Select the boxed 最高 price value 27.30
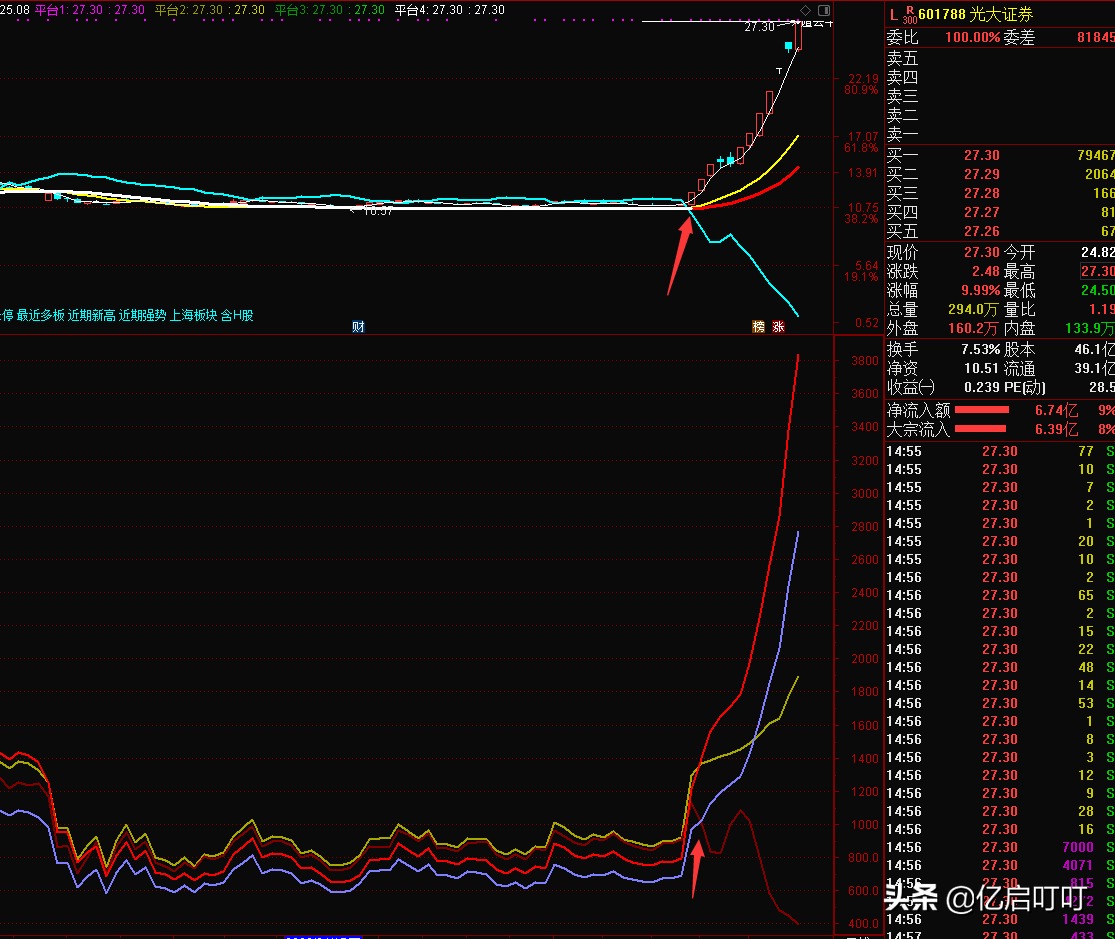This screenshot has width=1115, height=939. click(1097, 272)
